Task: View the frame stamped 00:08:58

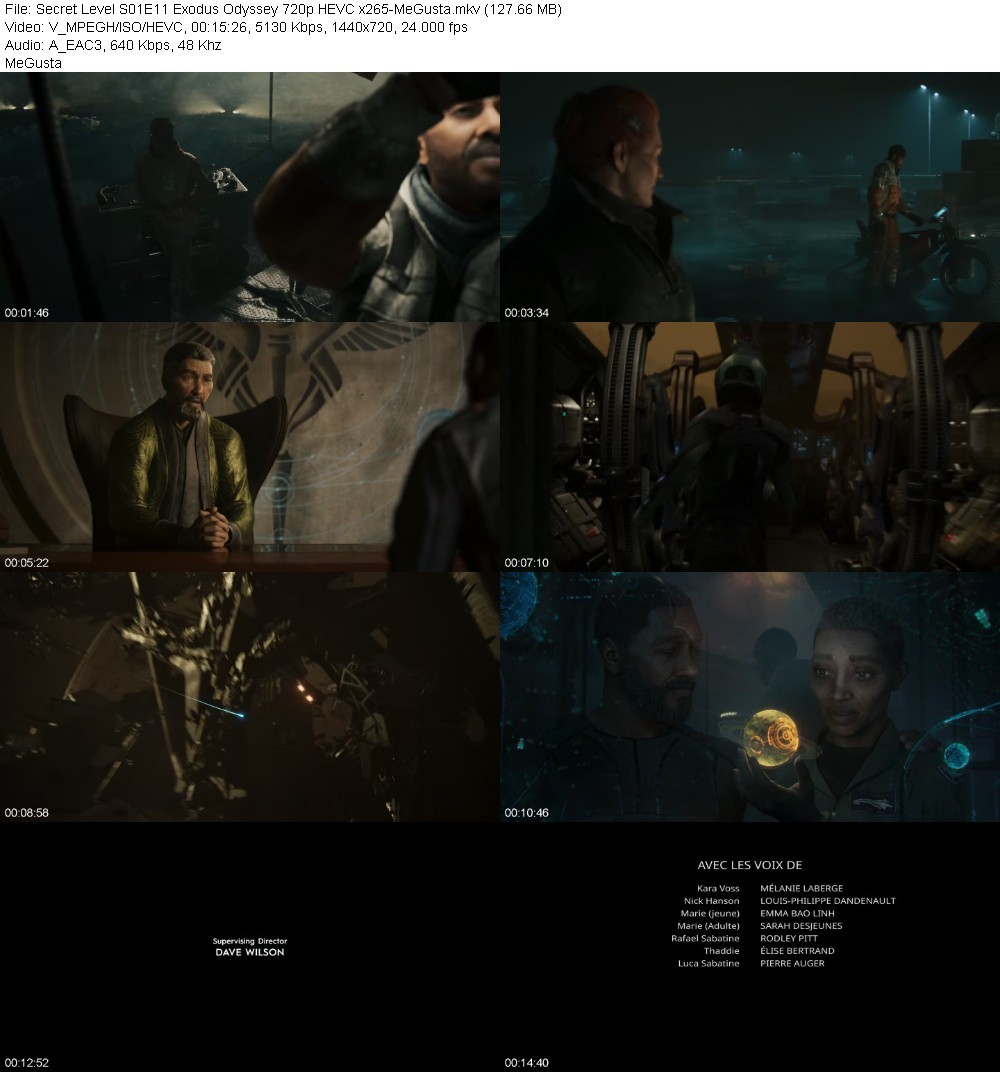Action: pos(249,697)
